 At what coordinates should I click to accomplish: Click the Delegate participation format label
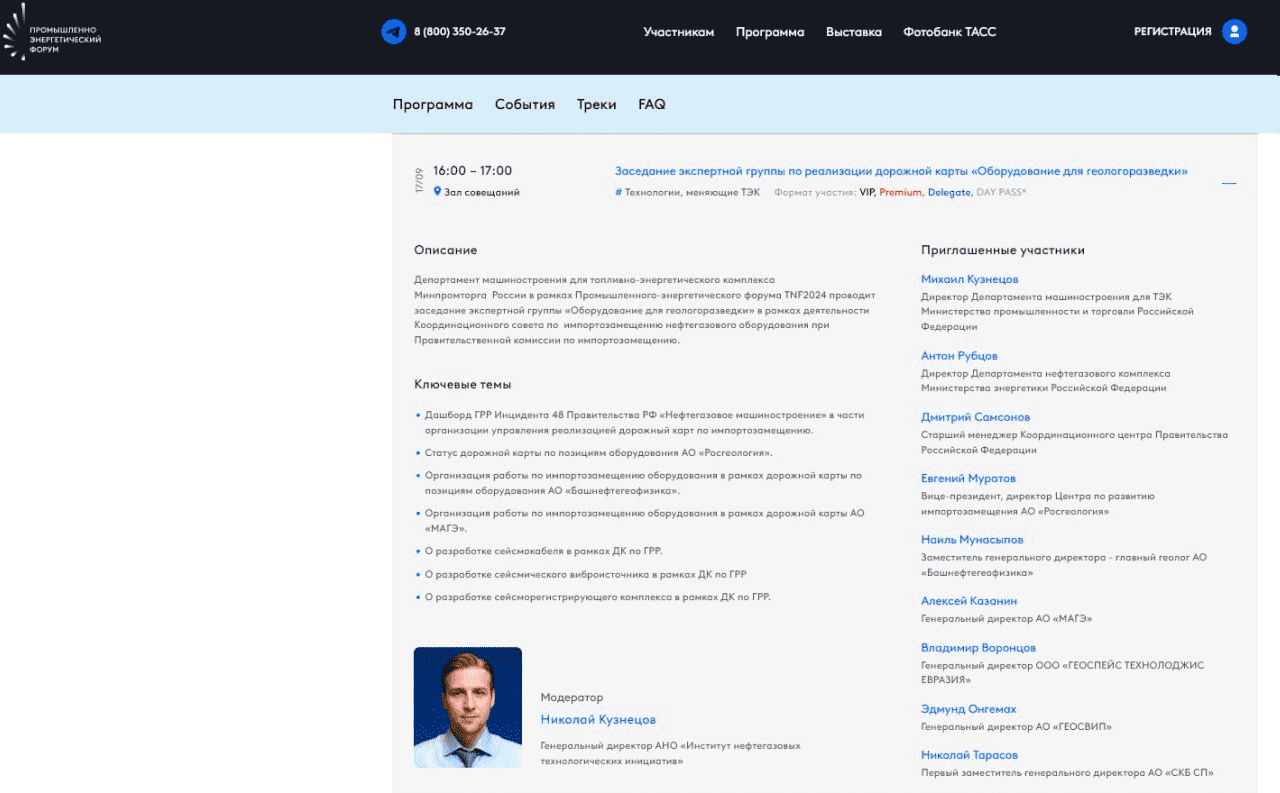[x=949, y=192]
